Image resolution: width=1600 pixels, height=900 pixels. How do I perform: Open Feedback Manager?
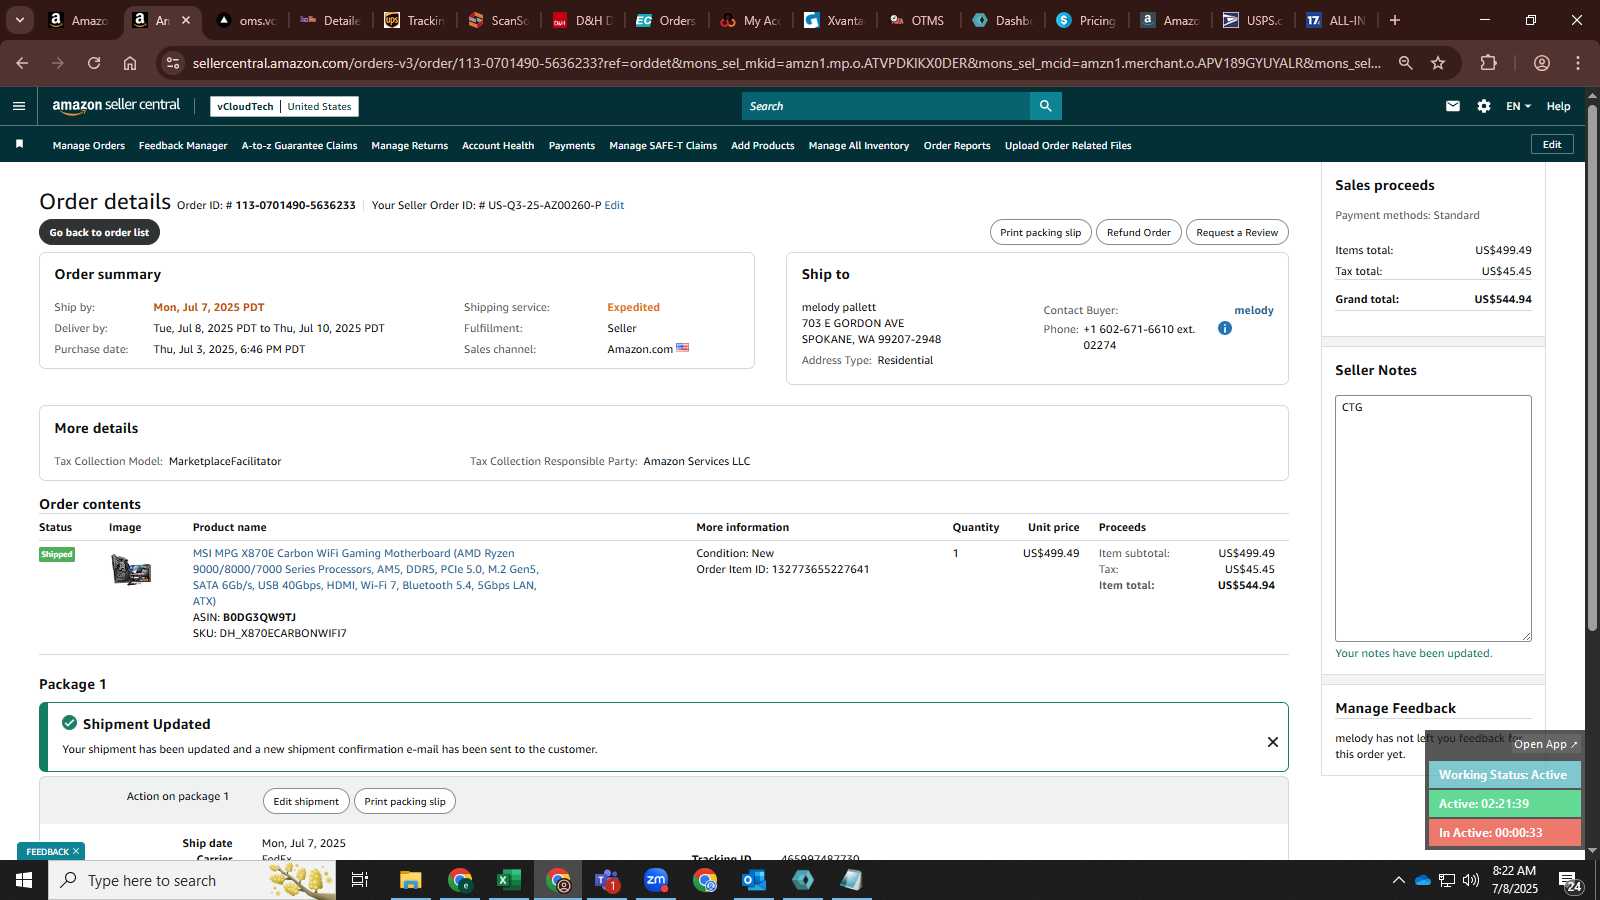[183, 146]
